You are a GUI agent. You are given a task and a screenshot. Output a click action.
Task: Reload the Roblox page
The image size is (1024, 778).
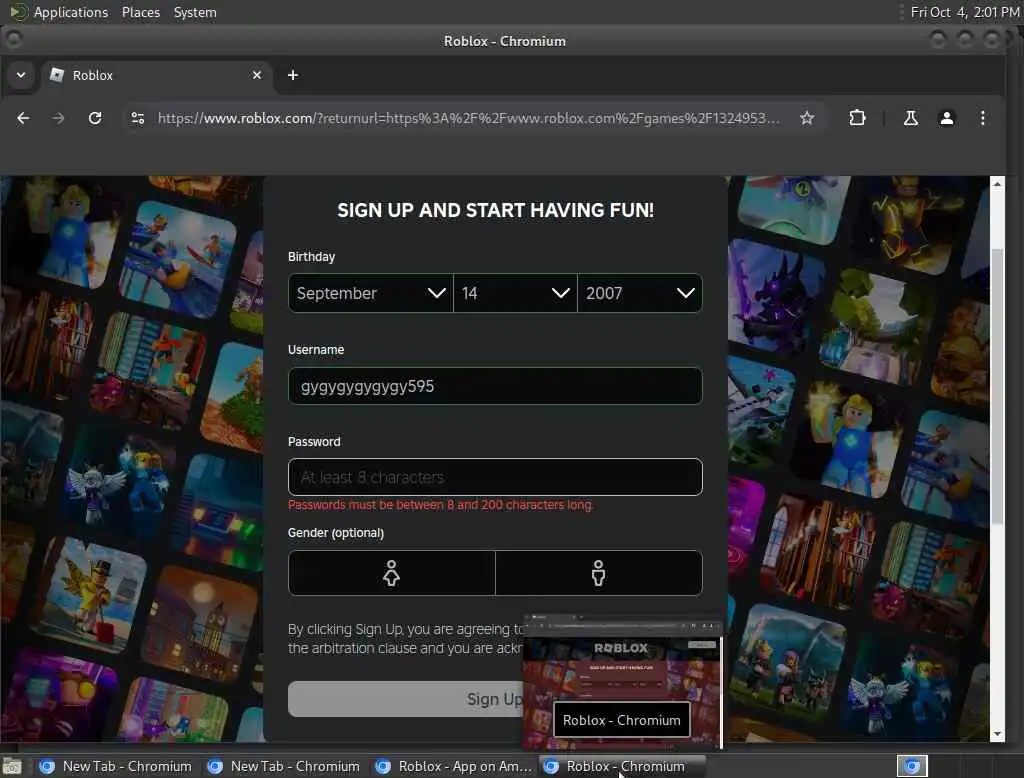[x=95, y=118]
